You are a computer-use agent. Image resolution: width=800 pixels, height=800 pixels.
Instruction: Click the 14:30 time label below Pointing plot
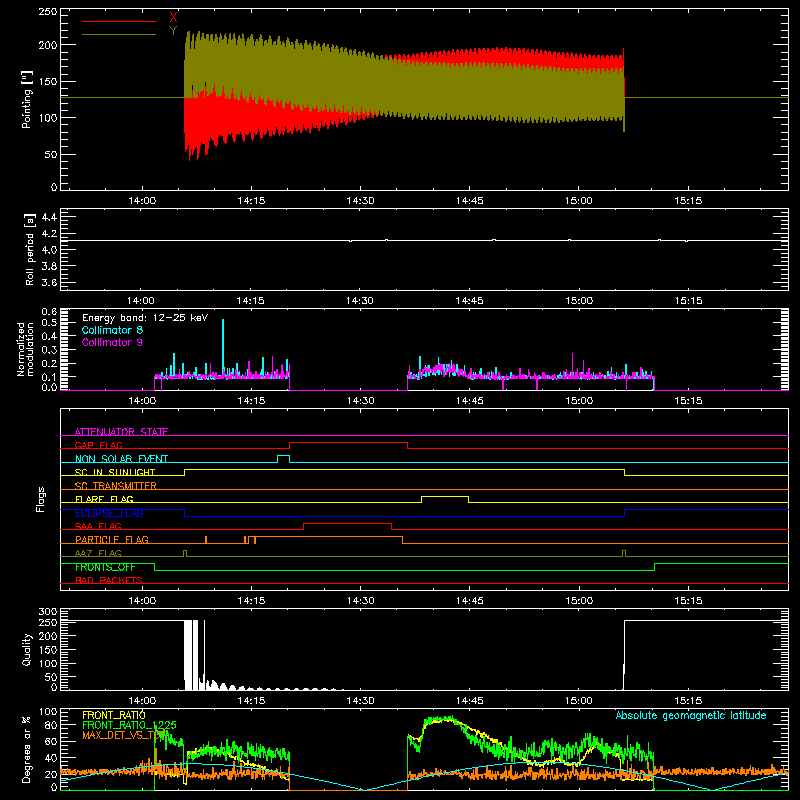click(360, 201)
